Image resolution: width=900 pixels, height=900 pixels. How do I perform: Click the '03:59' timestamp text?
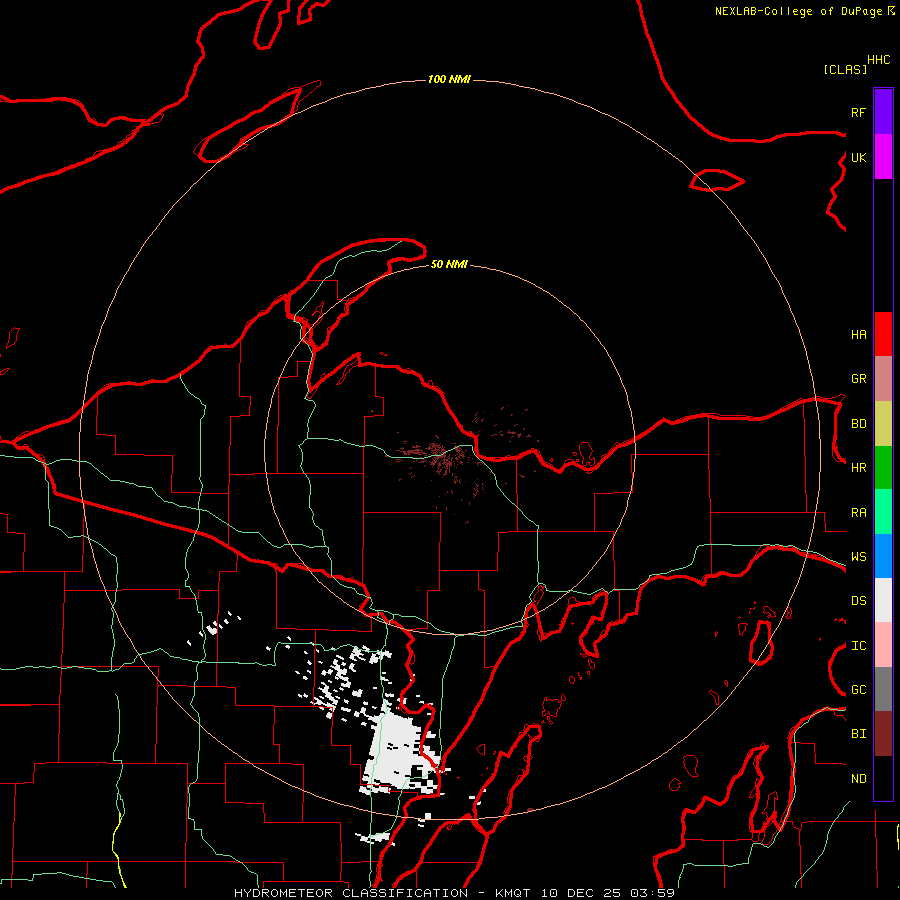652,893
